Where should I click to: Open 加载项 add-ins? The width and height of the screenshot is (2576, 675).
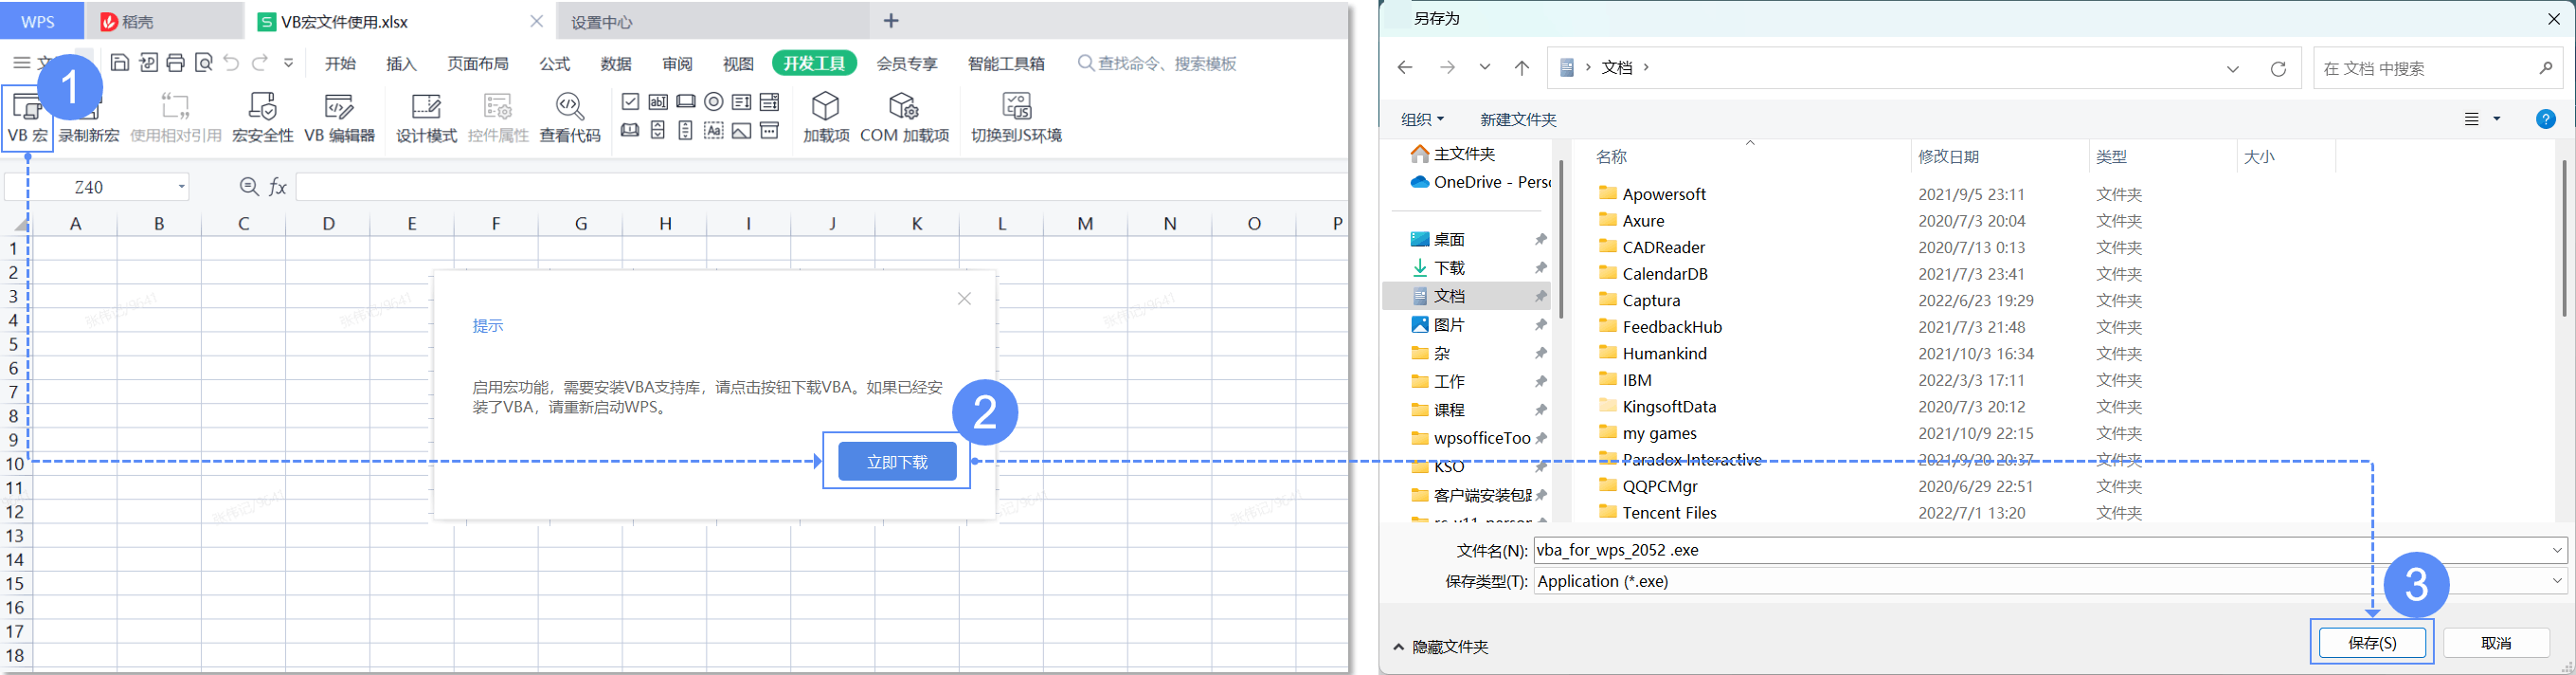pos(826,118)
